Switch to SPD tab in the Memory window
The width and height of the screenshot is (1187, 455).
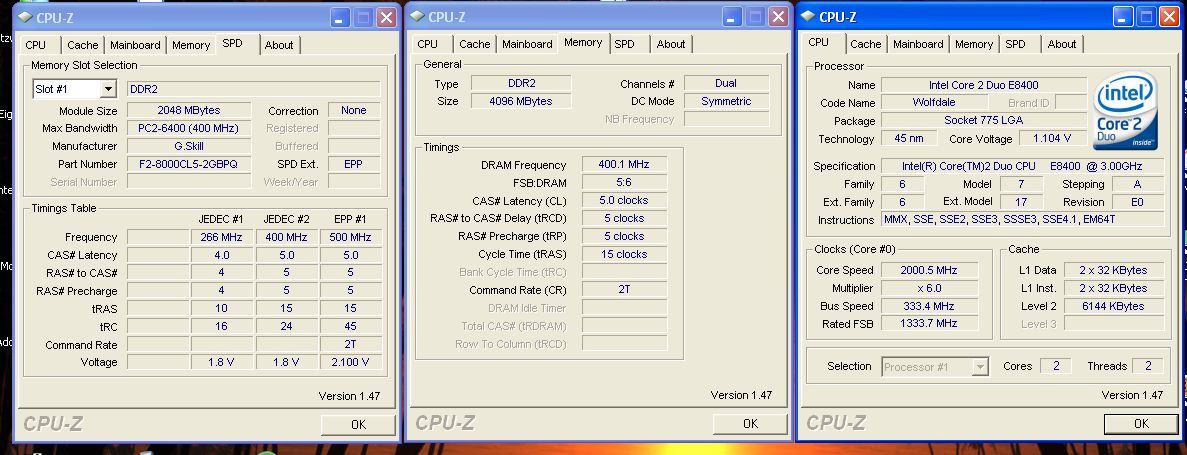coord(625,45)
